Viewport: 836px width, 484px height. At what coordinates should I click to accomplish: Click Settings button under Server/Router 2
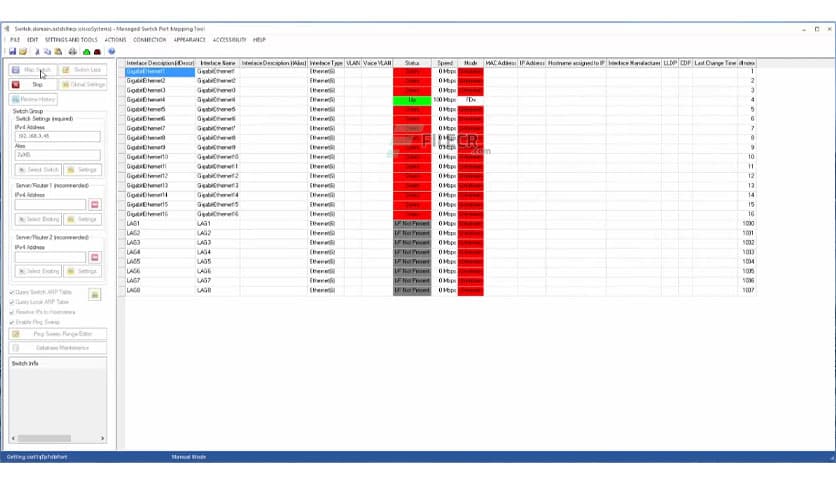82,271
